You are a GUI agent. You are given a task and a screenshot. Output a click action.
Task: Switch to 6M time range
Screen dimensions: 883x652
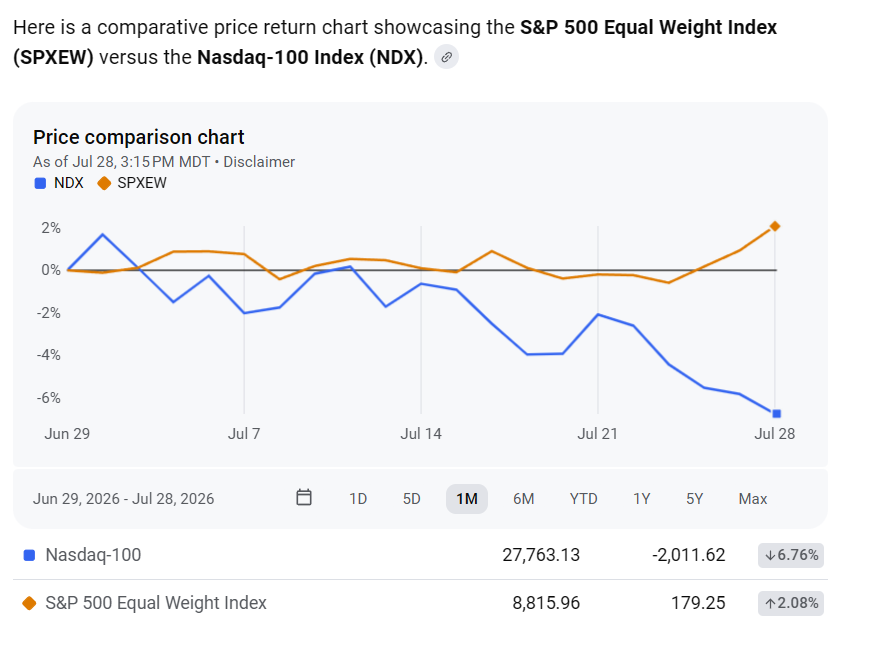523,499
